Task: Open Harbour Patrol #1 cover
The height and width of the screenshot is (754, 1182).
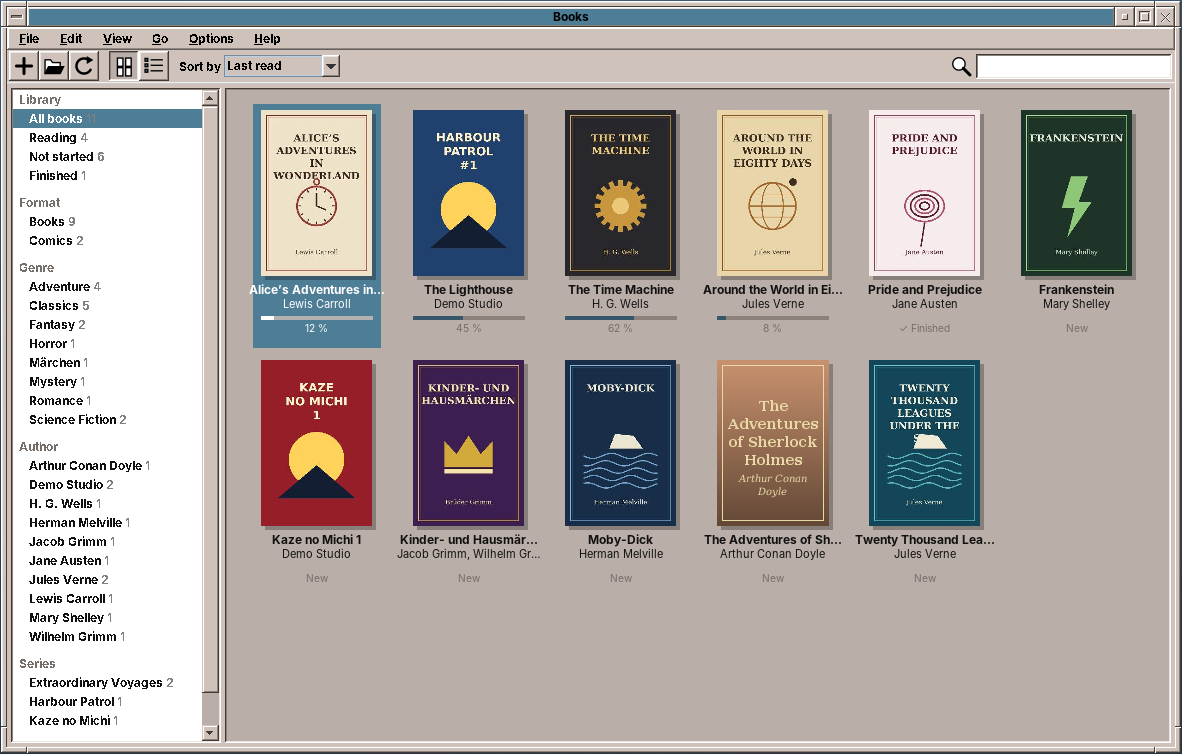Action: pyautogui.click(x=468, y=193)
